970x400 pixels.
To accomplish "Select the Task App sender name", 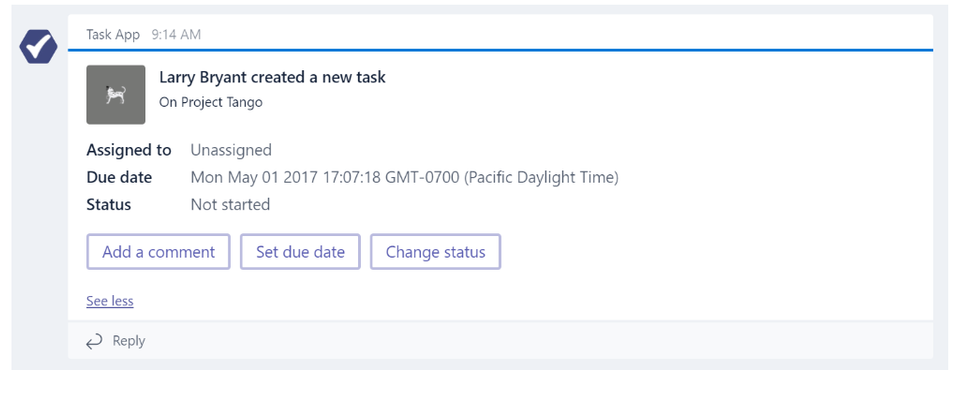I will coord(113,35).
